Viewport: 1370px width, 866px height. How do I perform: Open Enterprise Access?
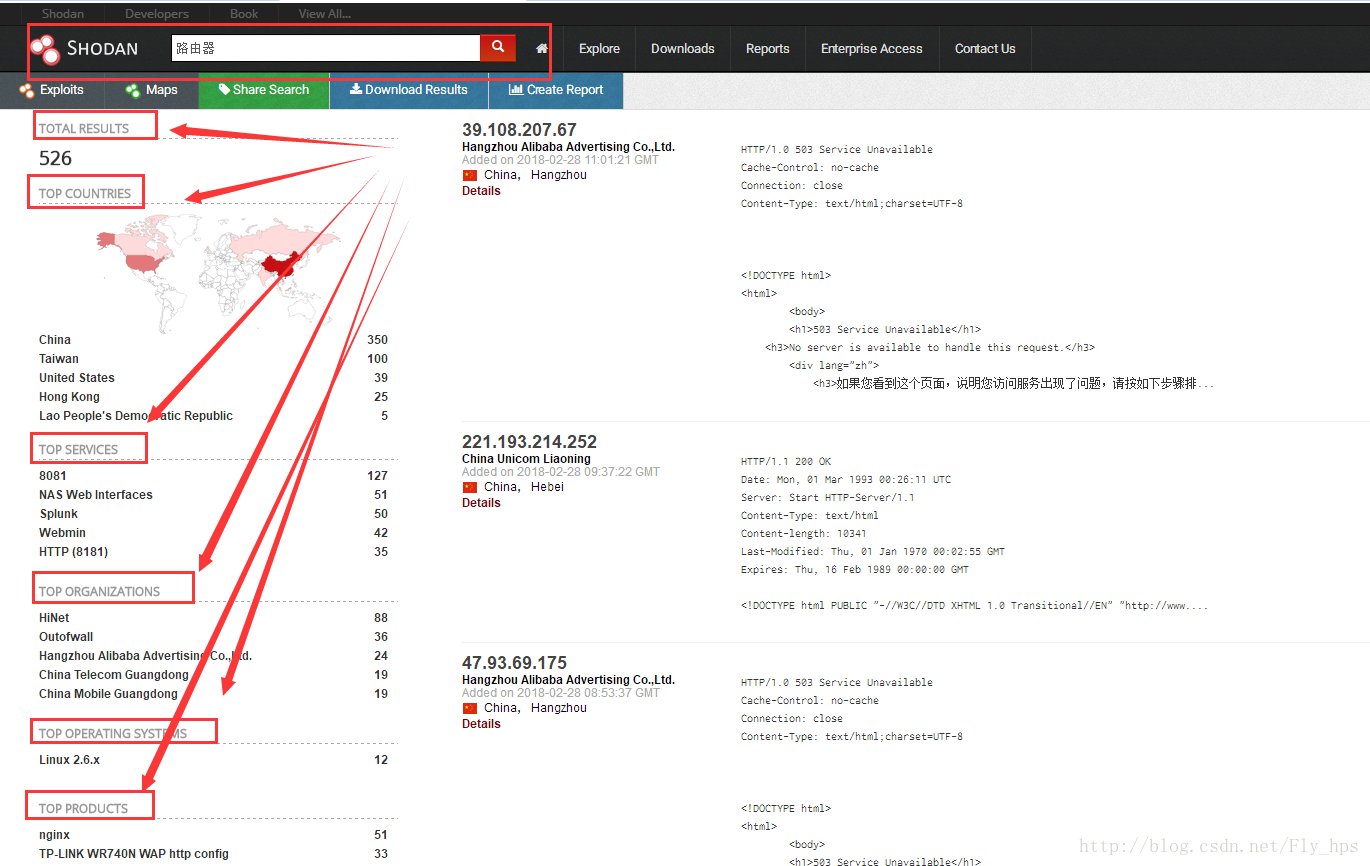pos(872,48)
